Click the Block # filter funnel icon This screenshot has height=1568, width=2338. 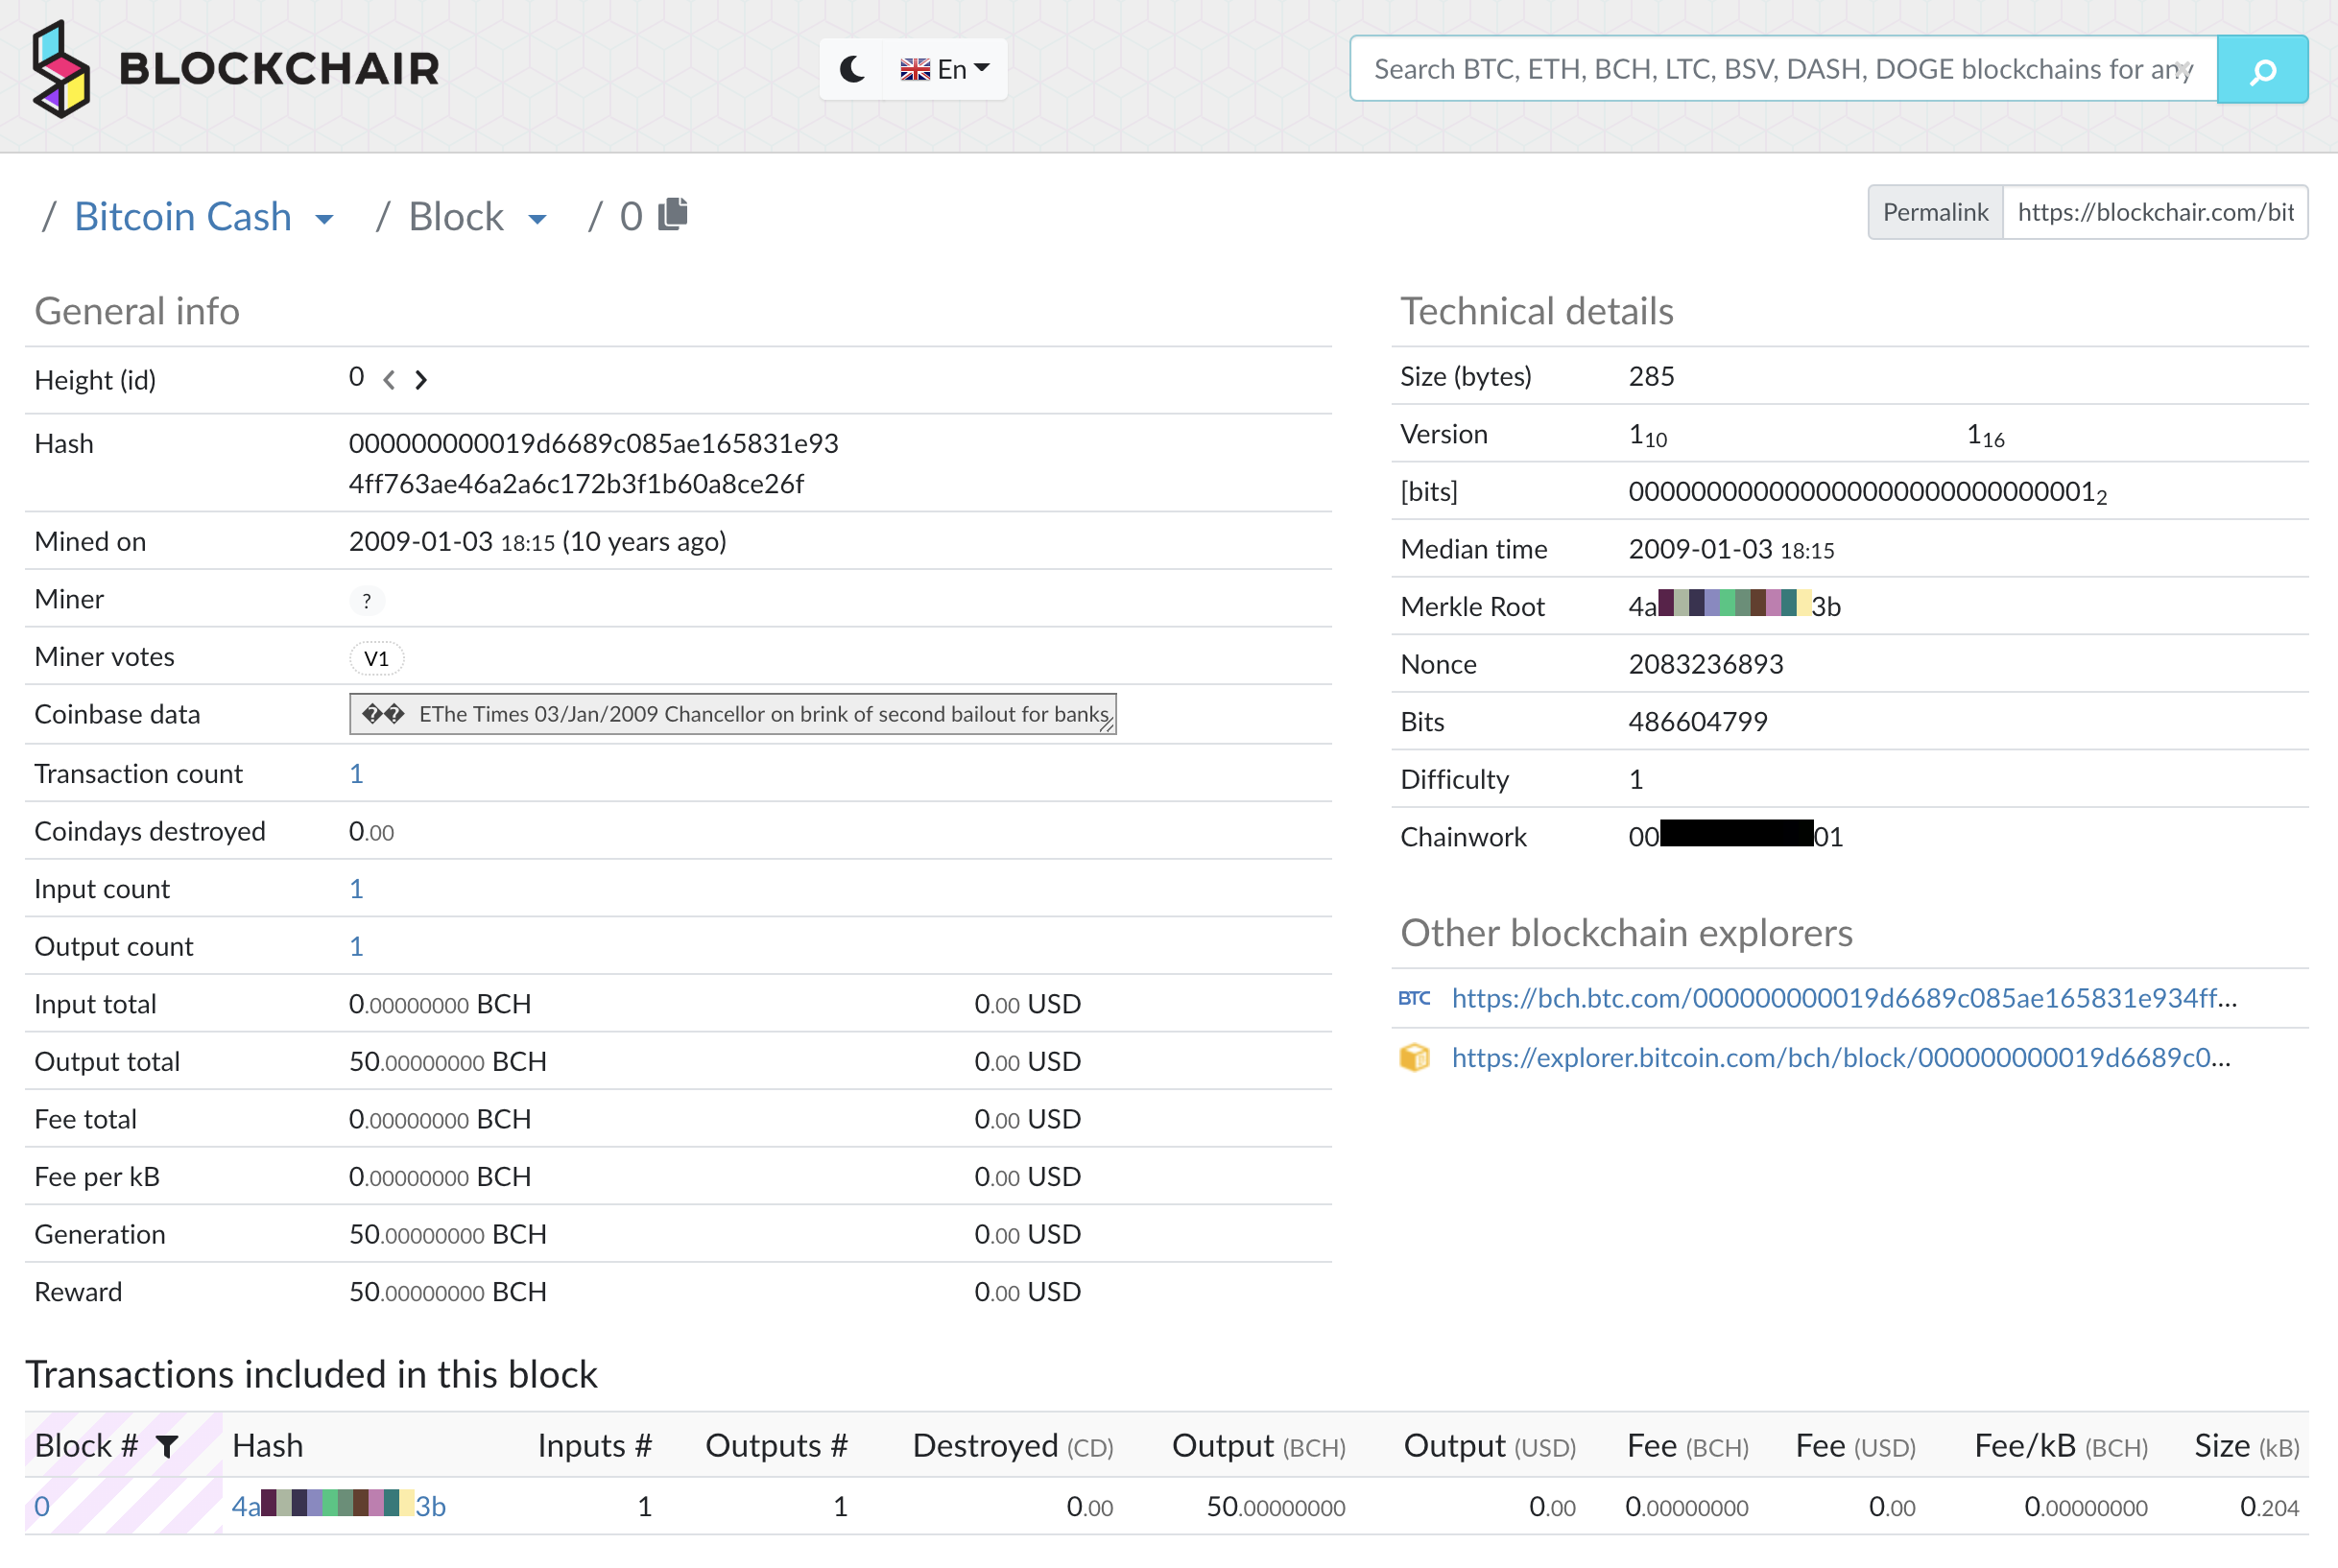167,1446
